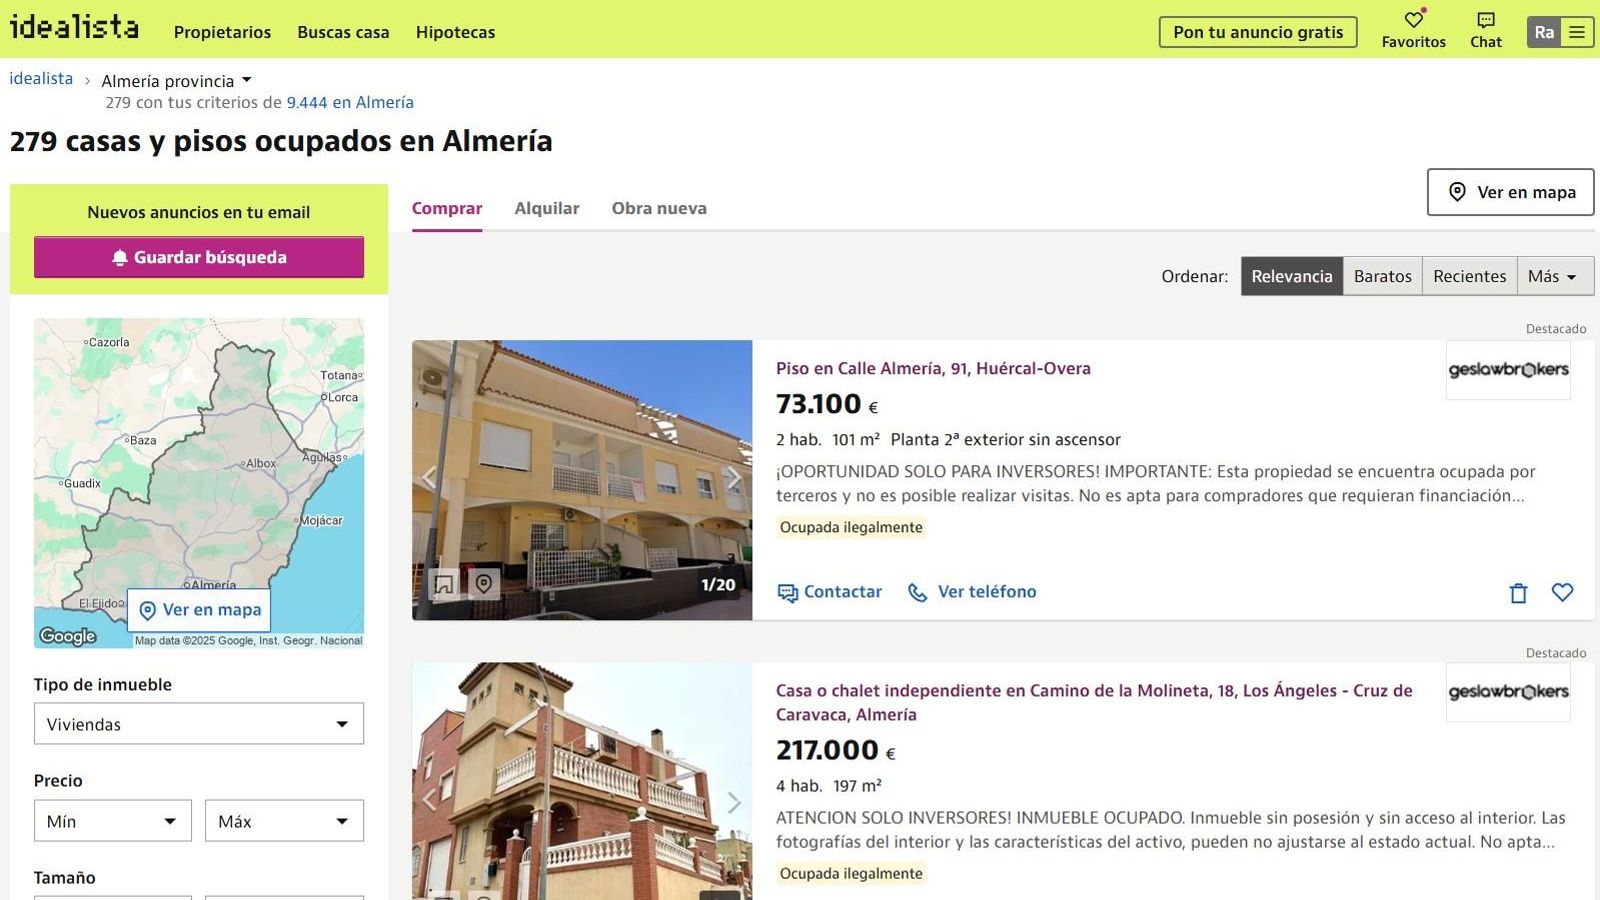
Task: Open the minimum price dropdown
Action: (112, 820)
